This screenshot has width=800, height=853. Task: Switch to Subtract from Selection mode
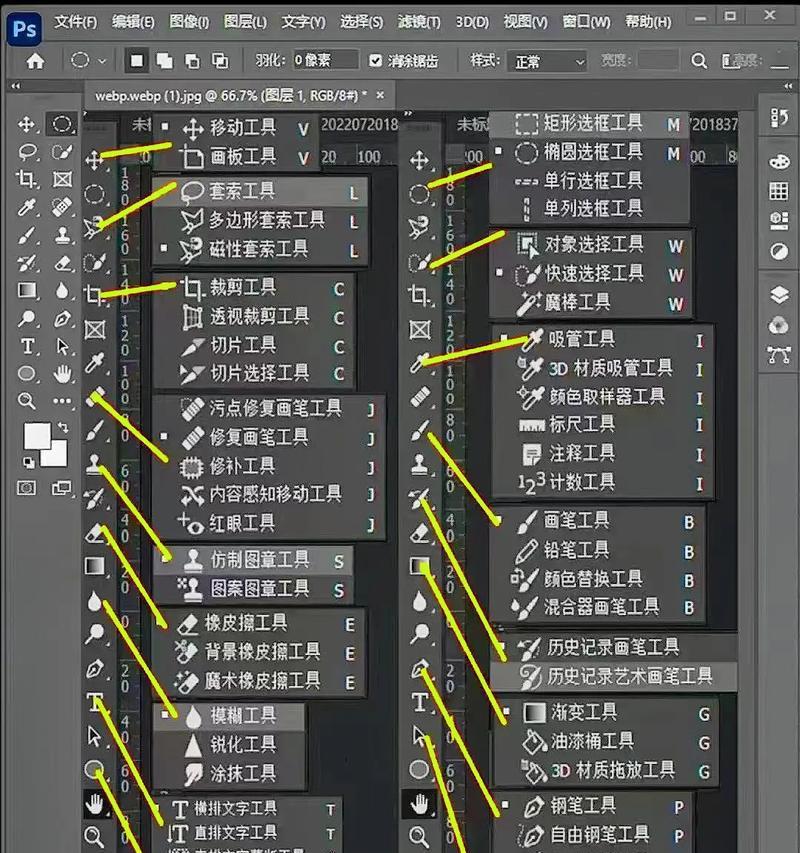click(x=192, y=61)
